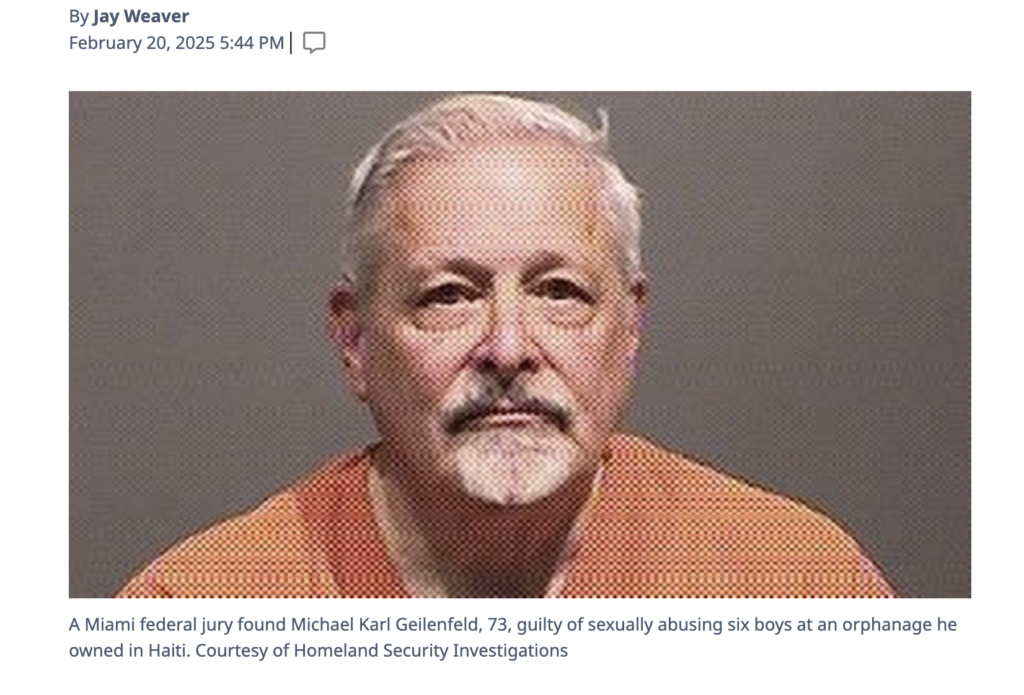Click the name Michael Karl Geilenfeld in caption
Viewport: 1024px width, 695px height.
[x=386, y=625]
